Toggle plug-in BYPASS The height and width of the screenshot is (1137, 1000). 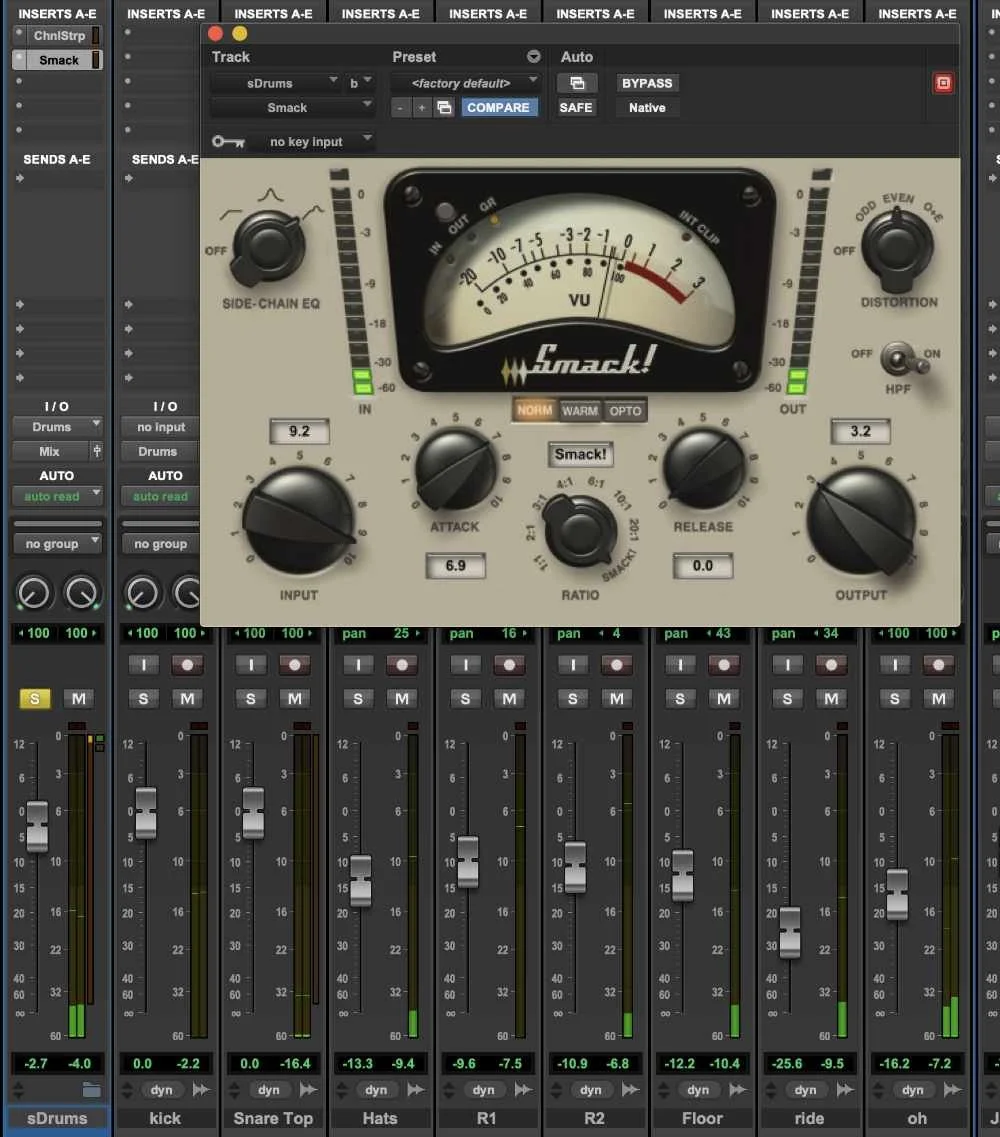[x=647, y=83]
